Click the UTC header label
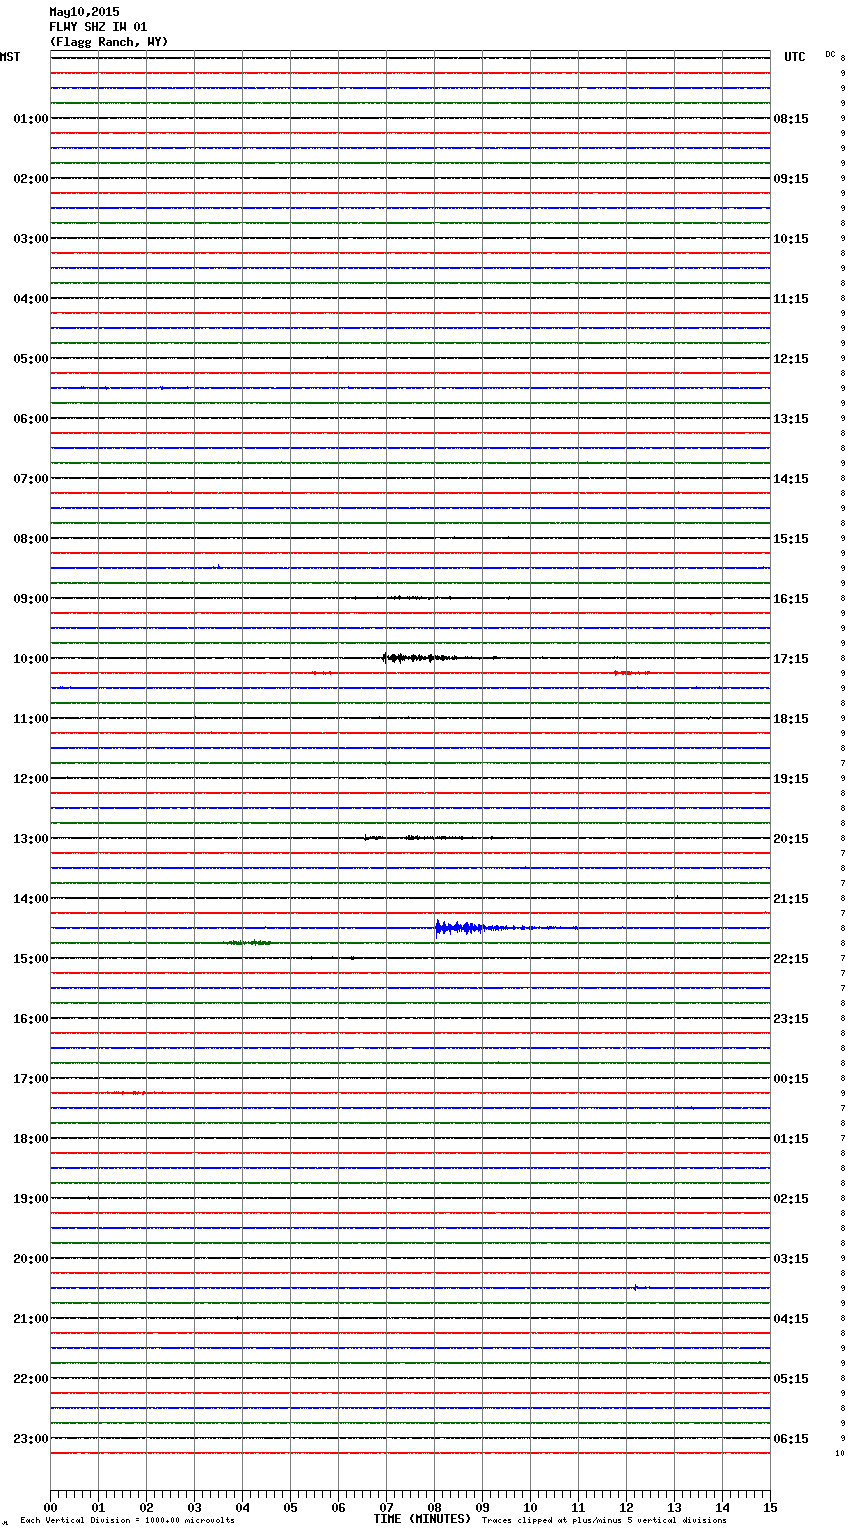Screen dimensions: 850x1534 (x=795, y=57)
